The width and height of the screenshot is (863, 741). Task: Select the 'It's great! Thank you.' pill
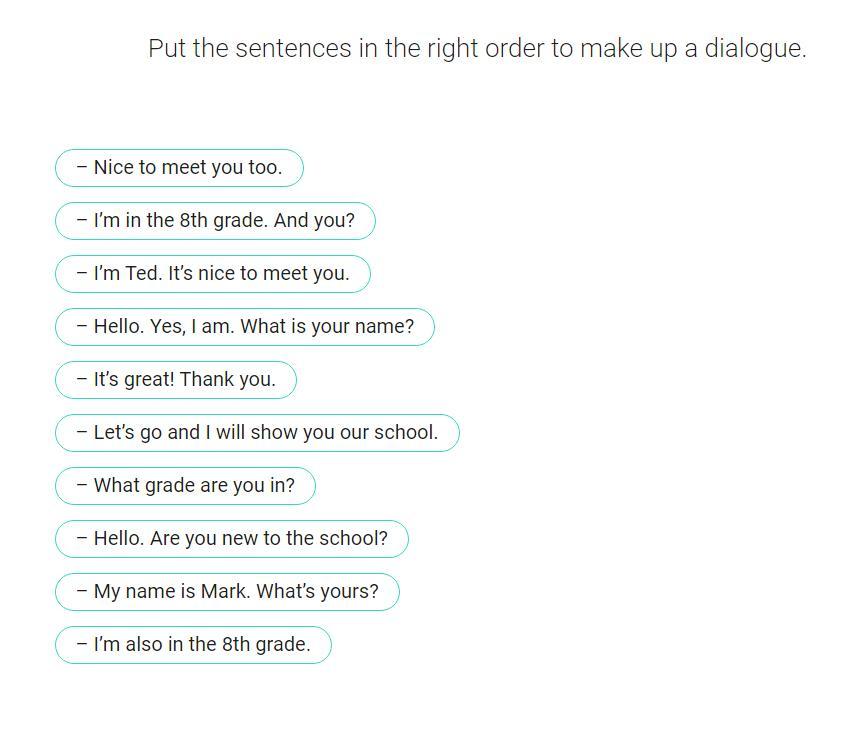pos(176,380)
